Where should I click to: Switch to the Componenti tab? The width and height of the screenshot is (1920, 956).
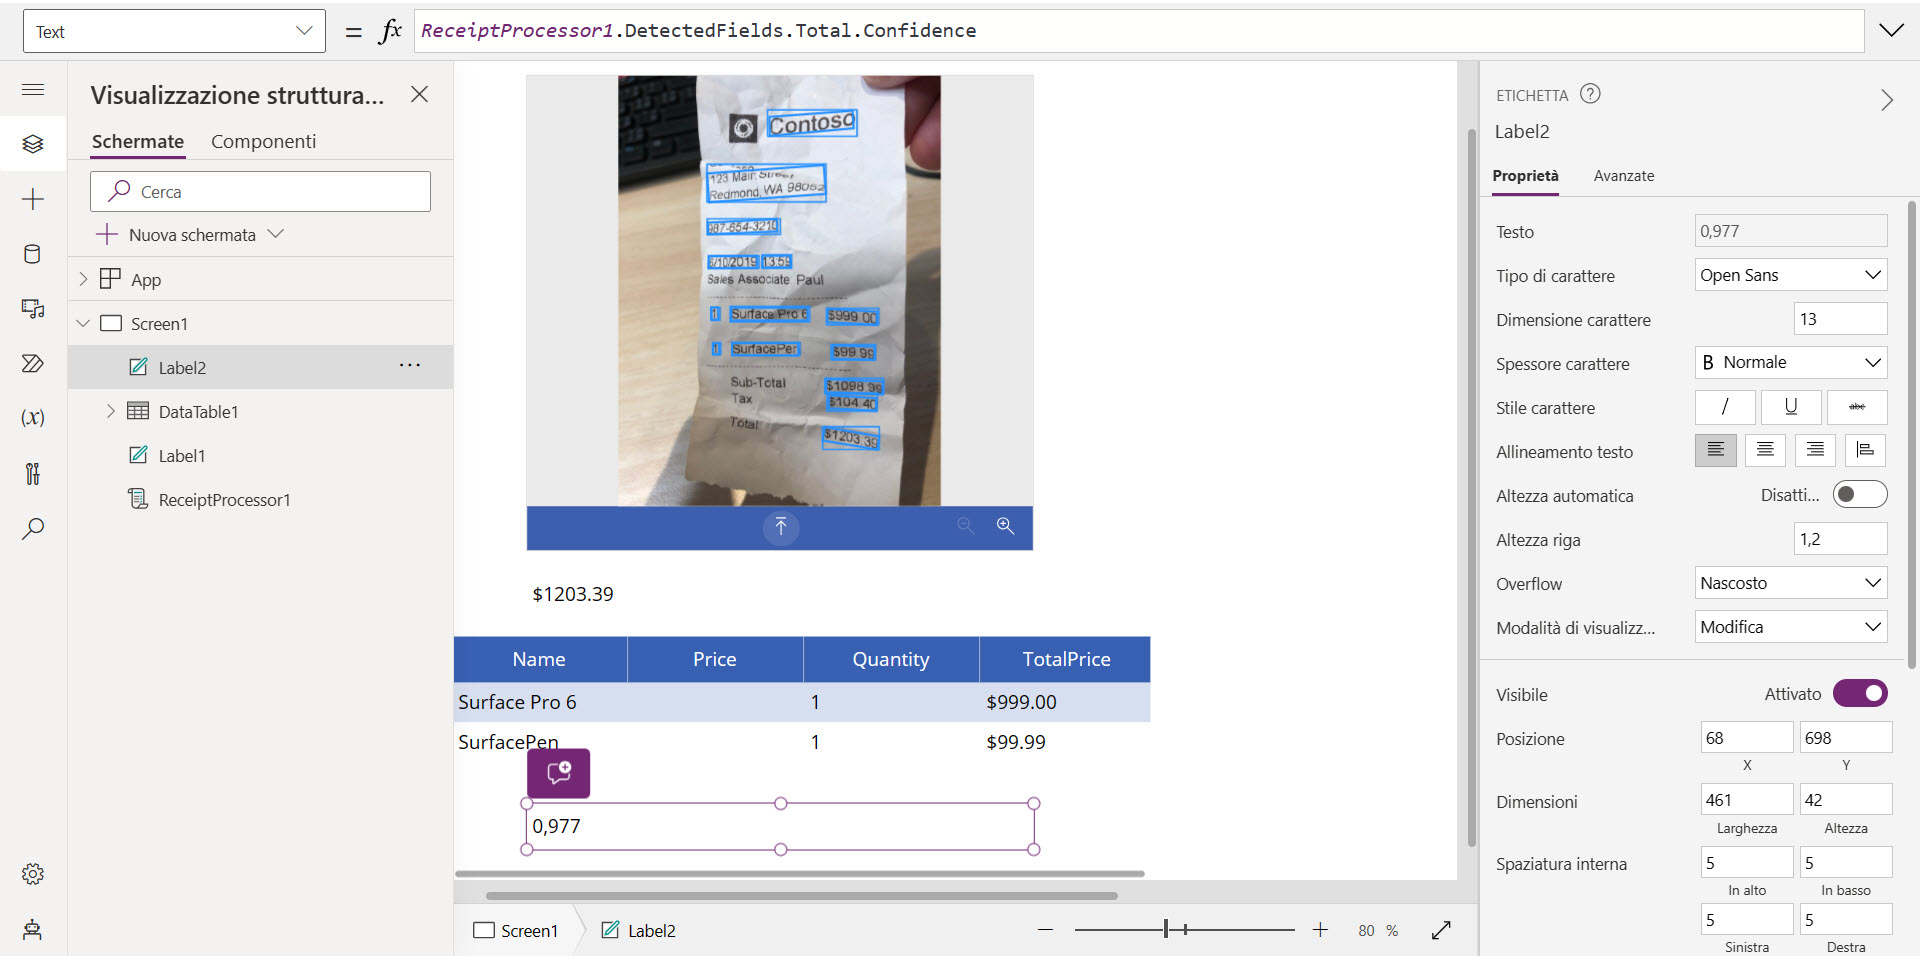click(x=263, y=142)
